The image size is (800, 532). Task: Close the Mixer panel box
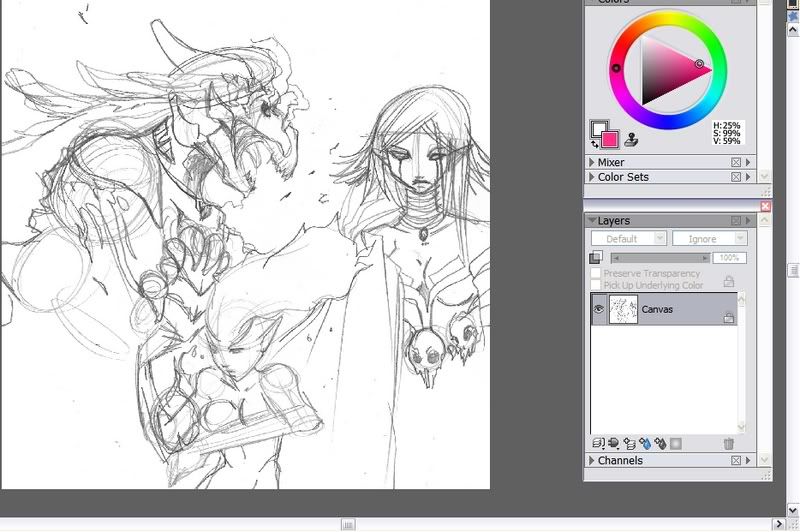coord(736,162)
